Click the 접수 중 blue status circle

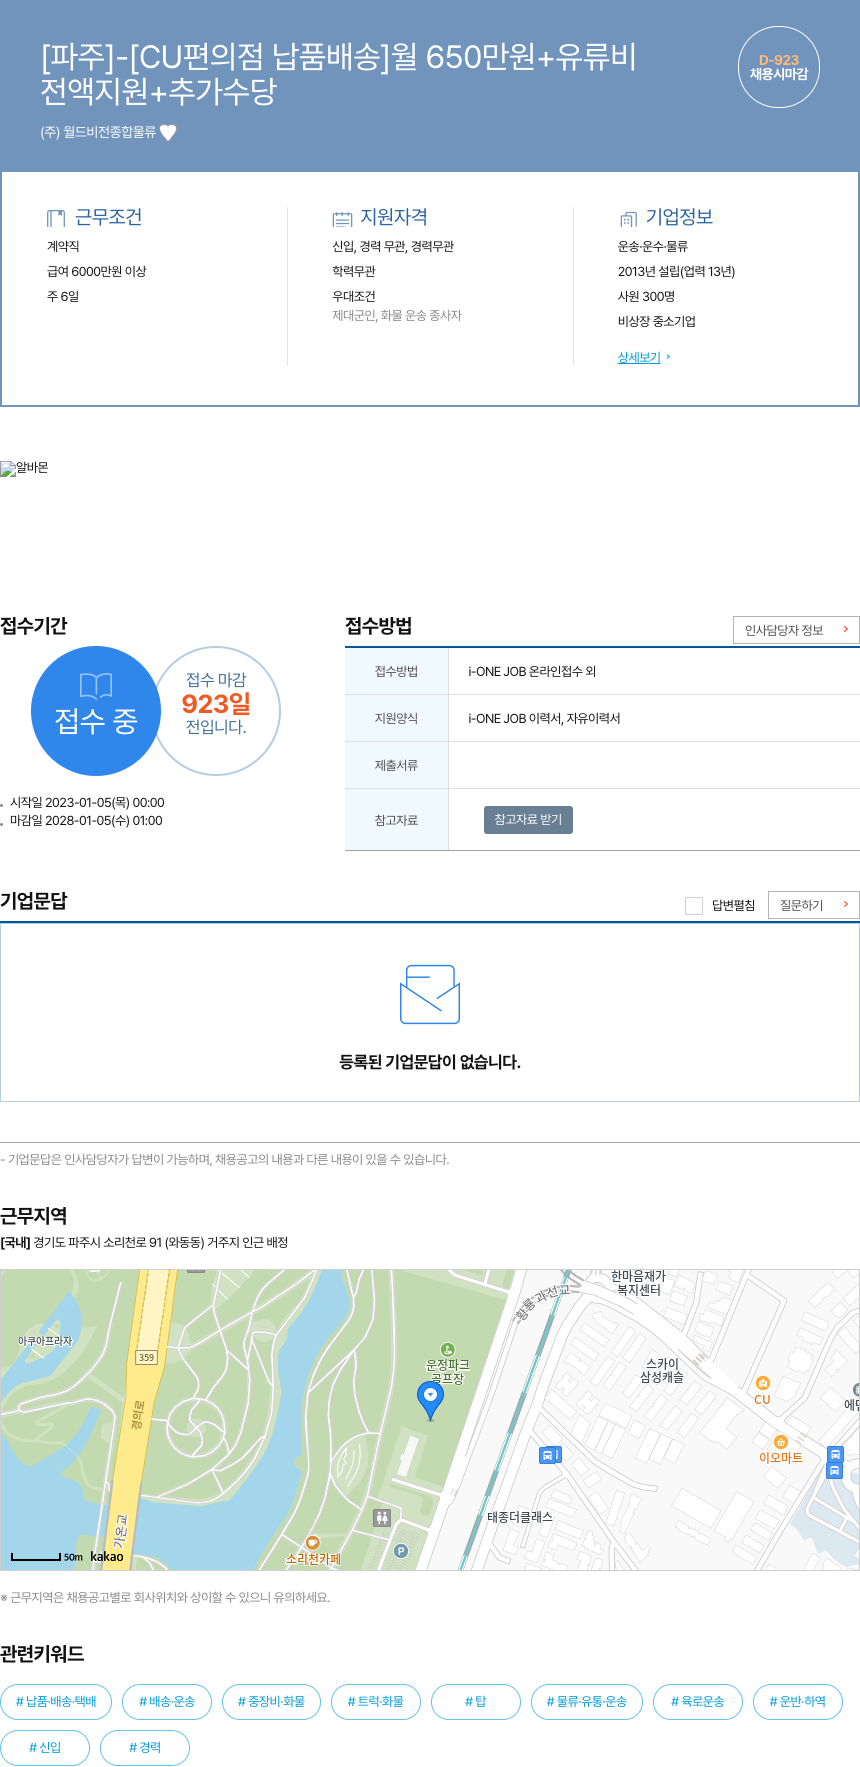(x=96, y=711)
